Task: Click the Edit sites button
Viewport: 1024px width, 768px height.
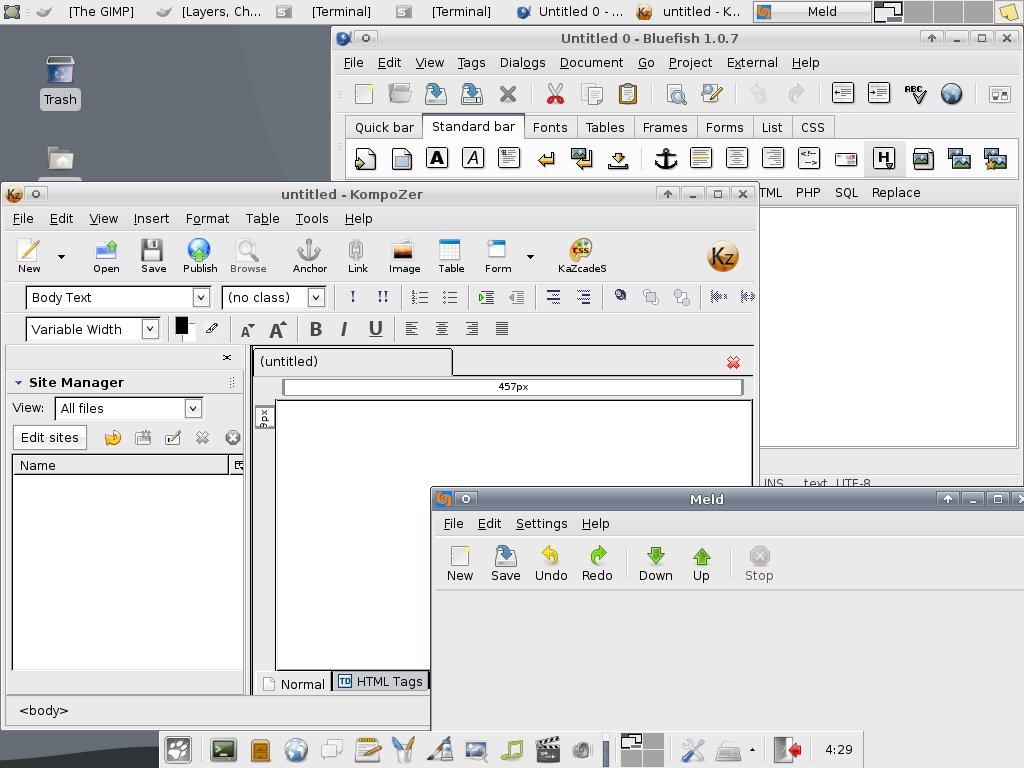Action: (50, 438)
